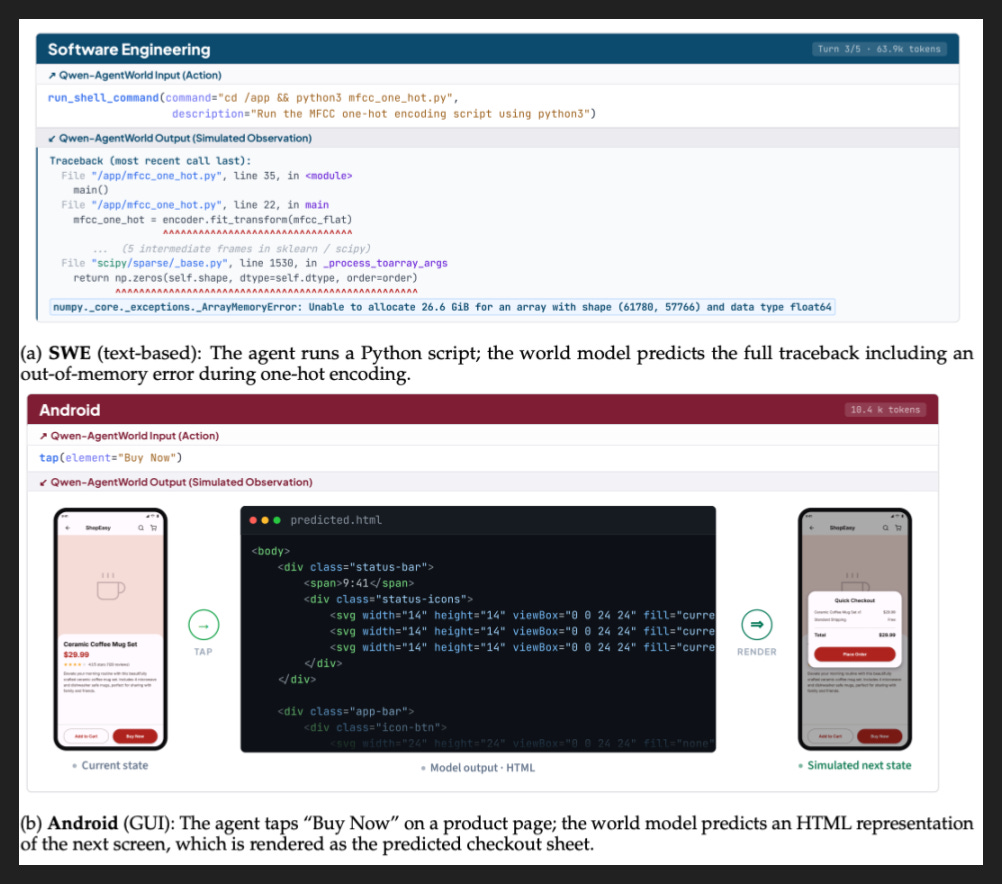Click the green dot on predicted.html window
Image resolution: width=1002 pixels, height=884 pixels.
(x=277, y=520)
